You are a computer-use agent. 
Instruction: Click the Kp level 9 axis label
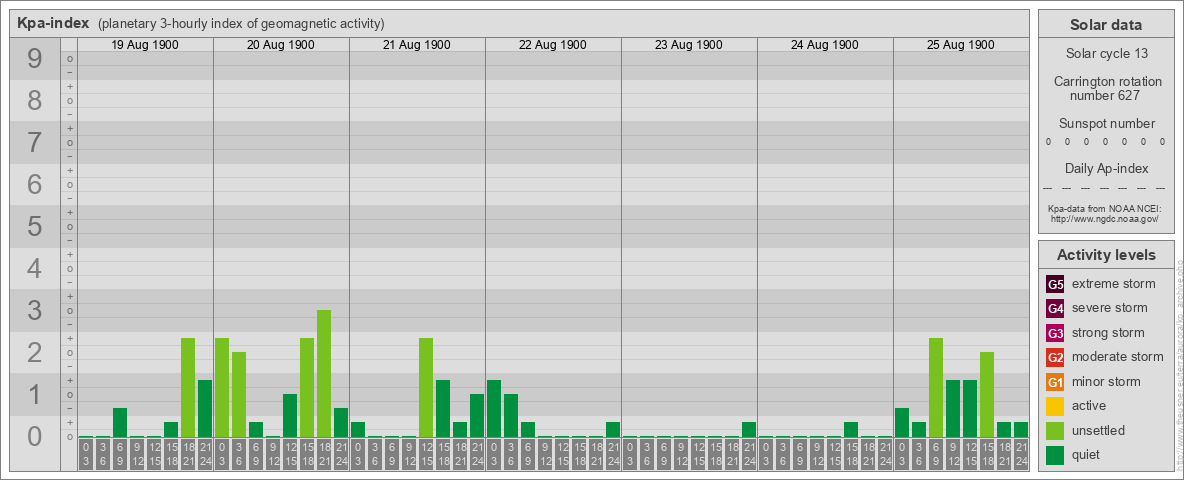pos(35,58)
